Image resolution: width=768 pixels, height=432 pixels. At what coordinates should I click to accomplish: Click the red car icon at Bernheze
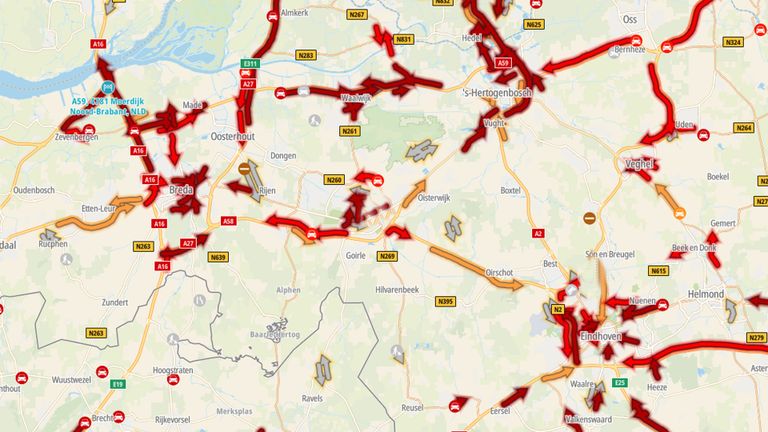(x=636, y=40)
